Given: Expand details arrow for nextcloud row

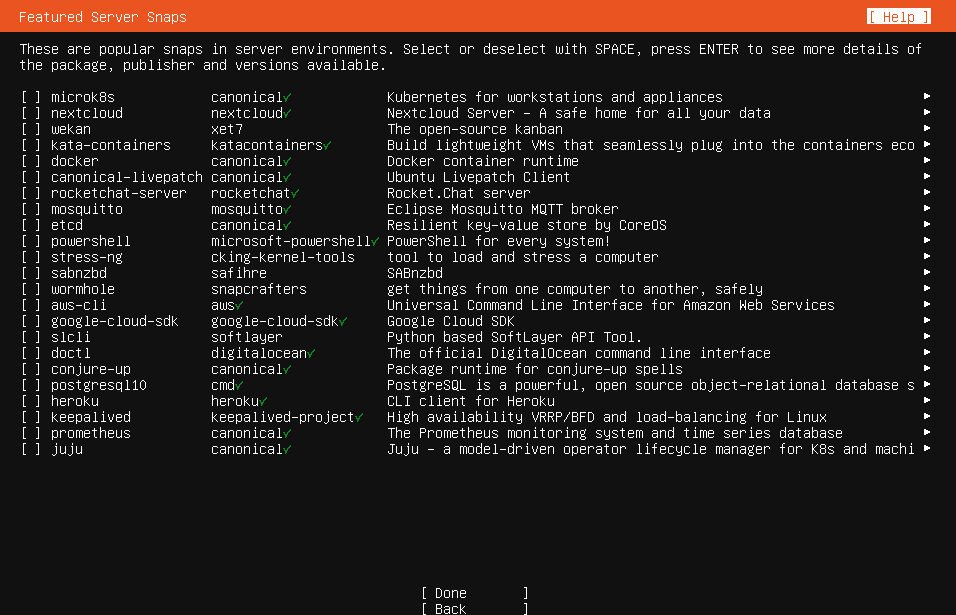Looking at the screenshot, I should [x=927, y=112].
